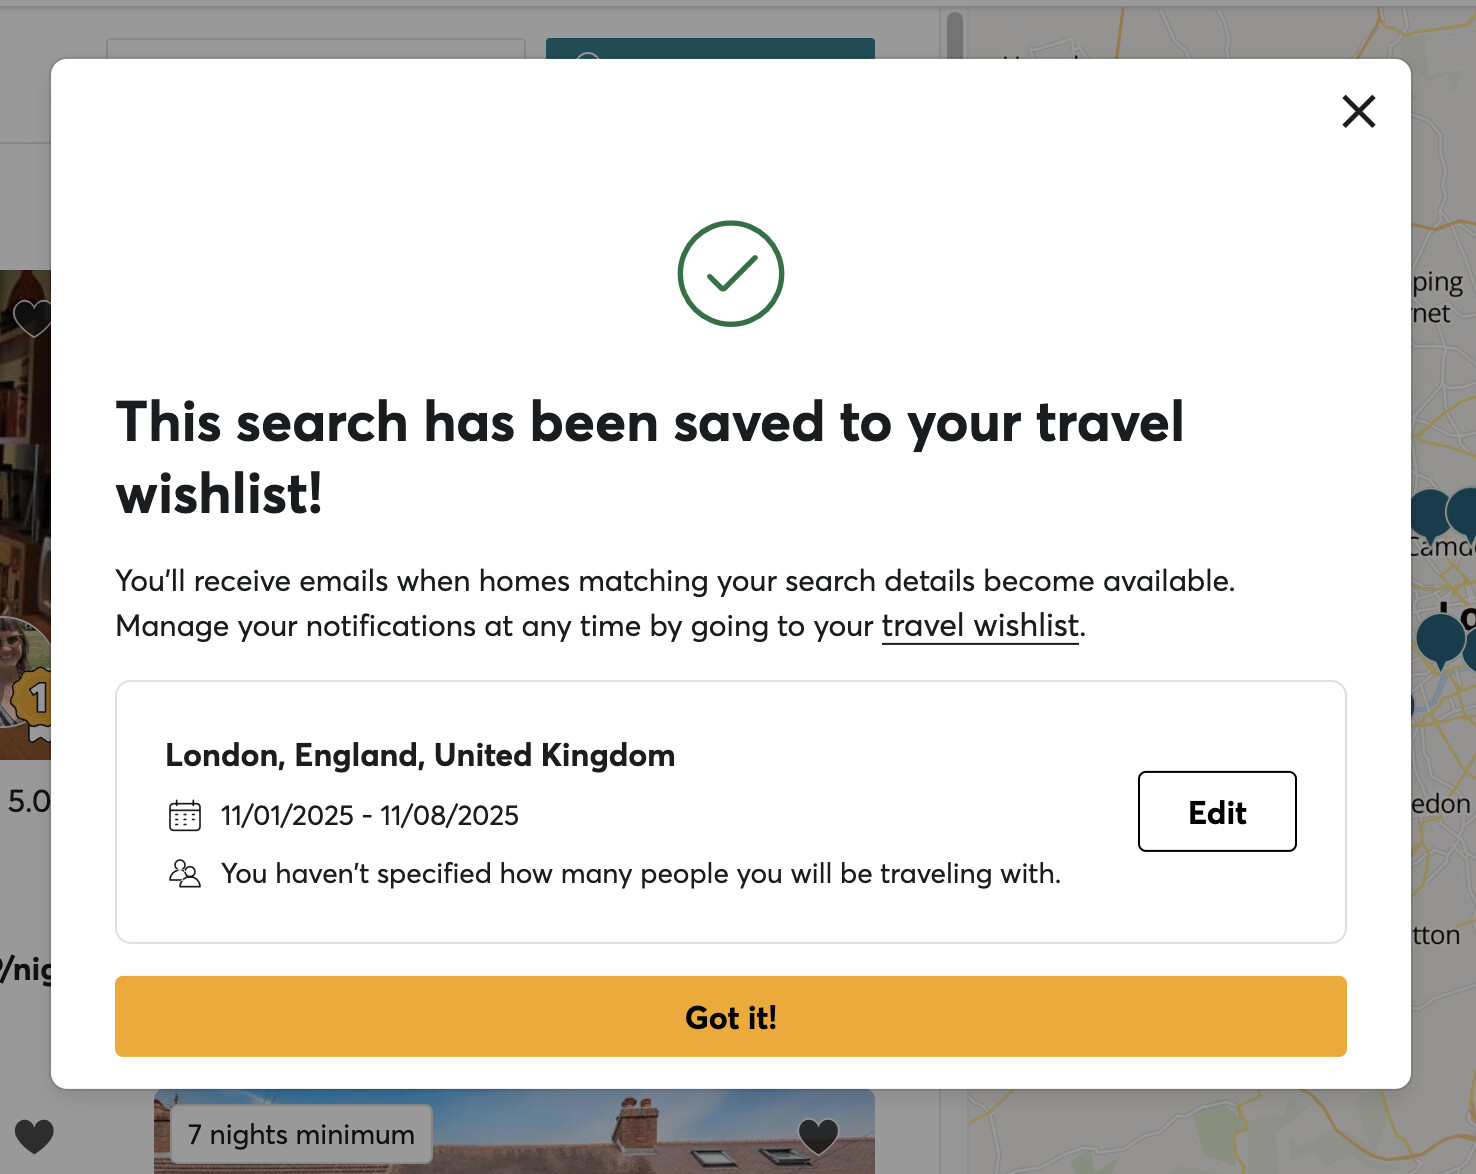Open the travel wishlist link
The width and height of the screenshot is (1476, 1174).
[980, 626]
